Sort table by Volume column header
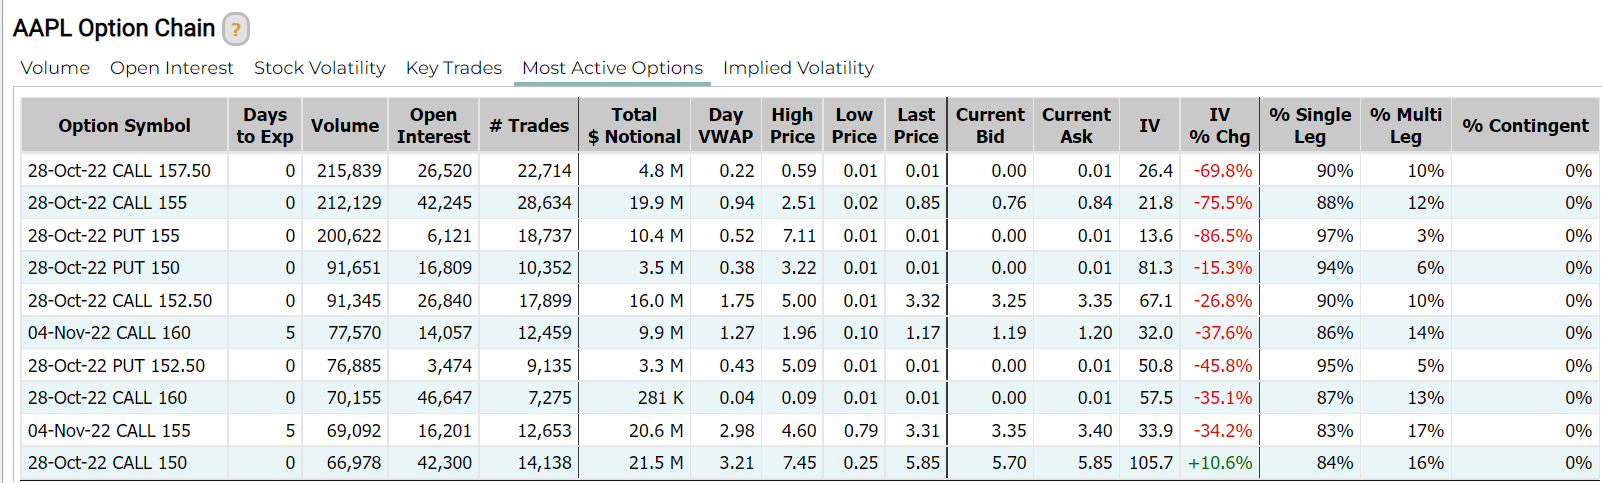This screenshot has height=483, width=1602. point(344,126)
